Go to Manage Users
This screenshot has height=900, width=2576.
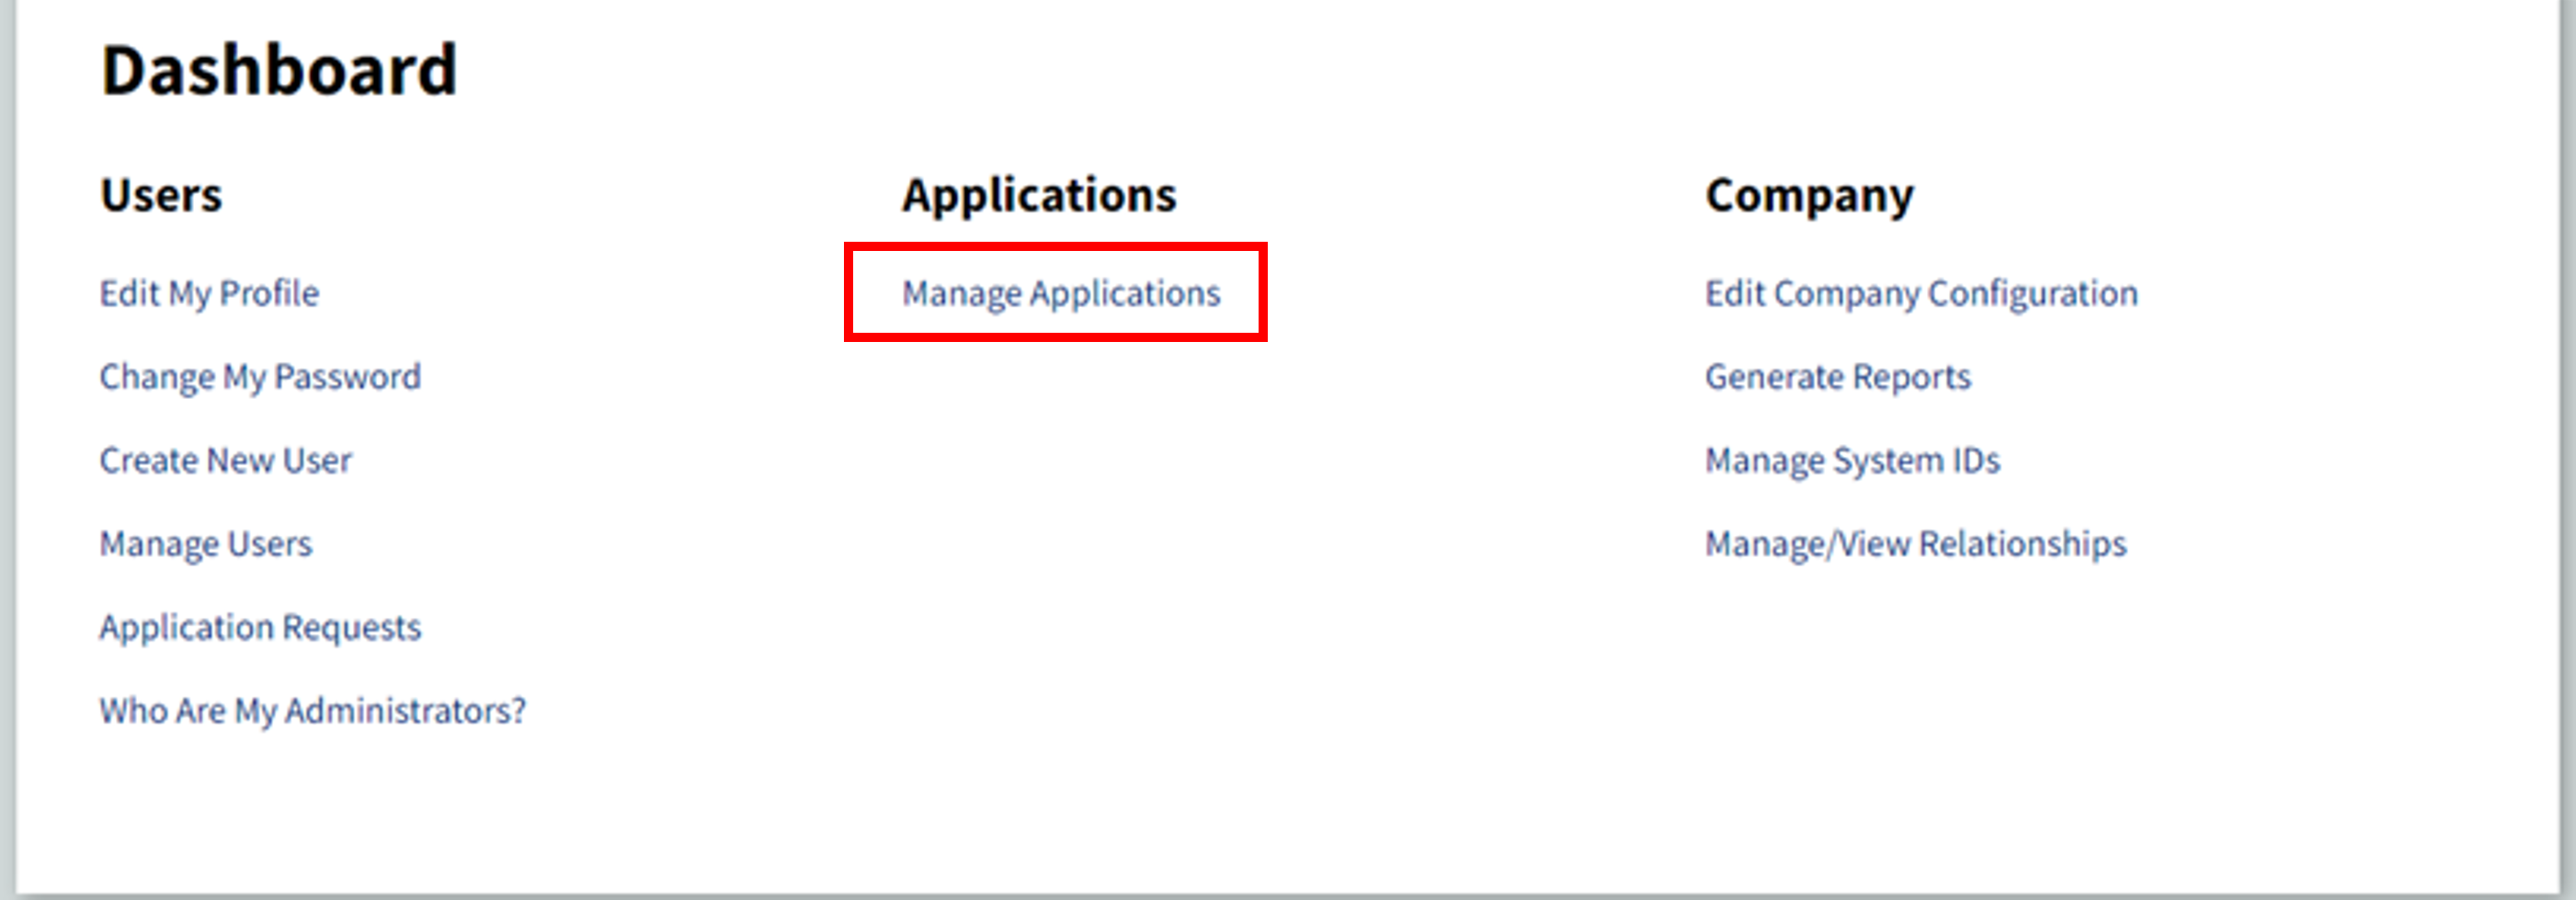[205, 545]
